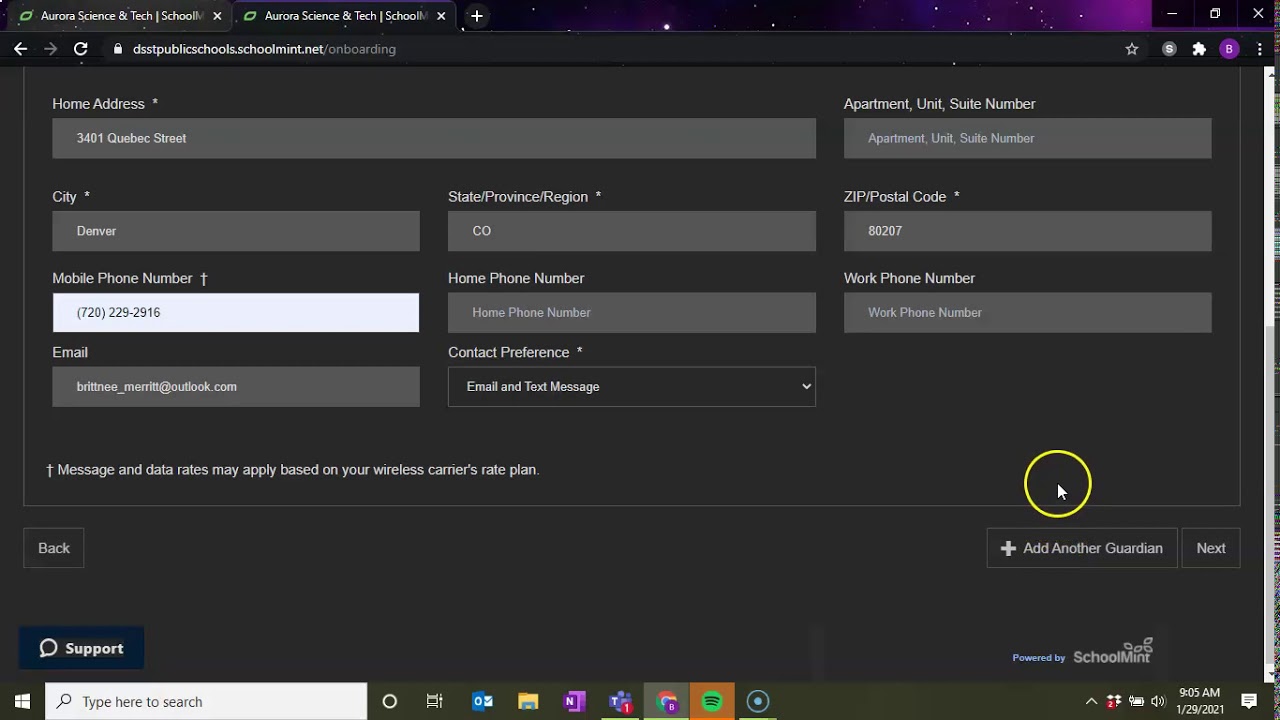This screenshot has width=1280, height=720.
Task: Edit the ZIP/Postal Code field
Action: (x=1027, y=231)
